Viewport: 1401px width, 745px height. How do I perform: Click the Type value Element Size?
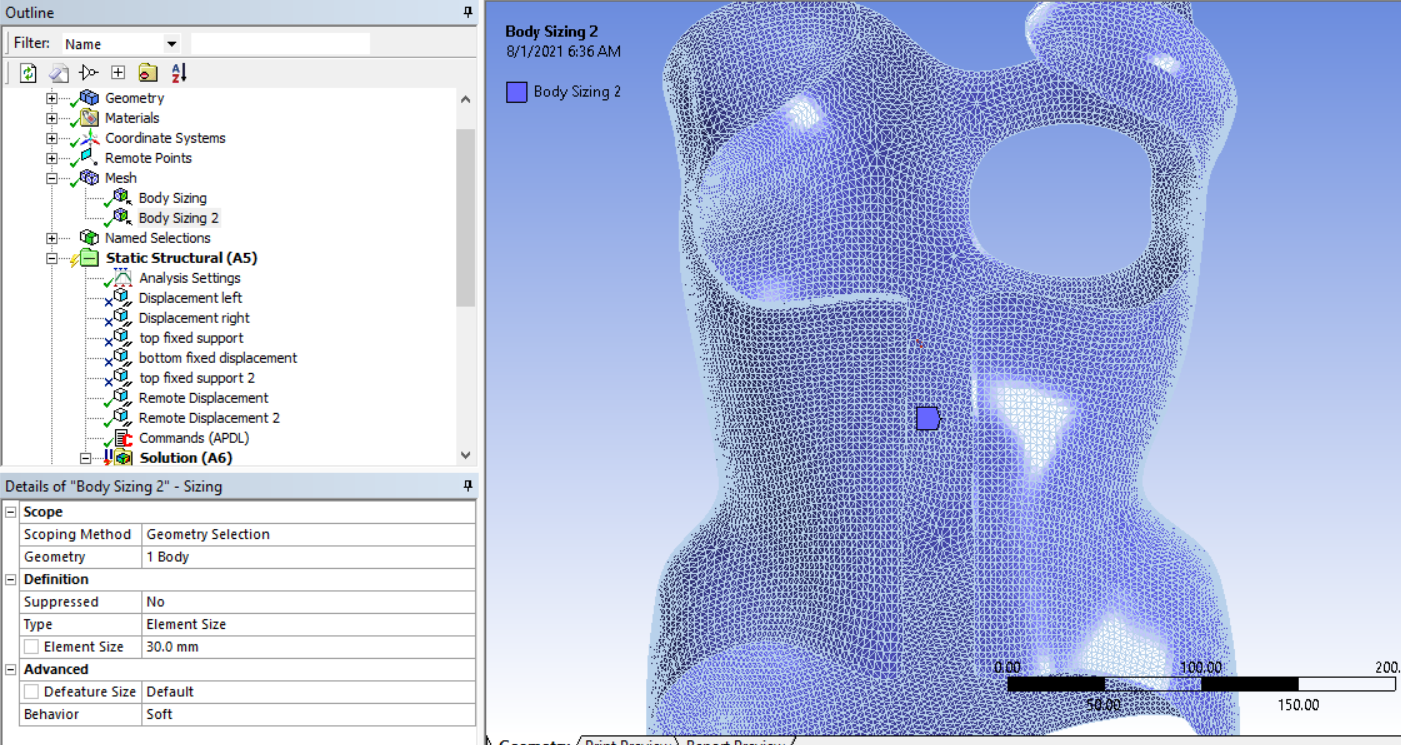click(309, 624)
